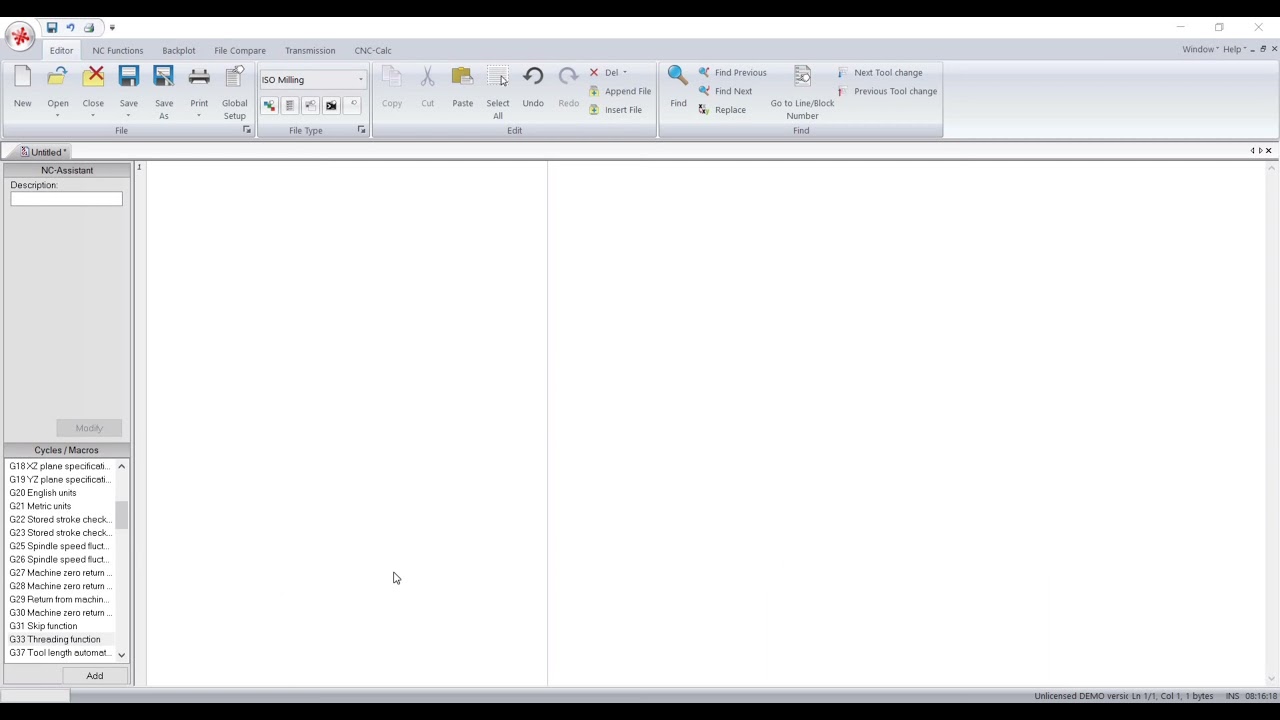
Task: Click the last small icon under ISO Milling
Action: (352, 105)
